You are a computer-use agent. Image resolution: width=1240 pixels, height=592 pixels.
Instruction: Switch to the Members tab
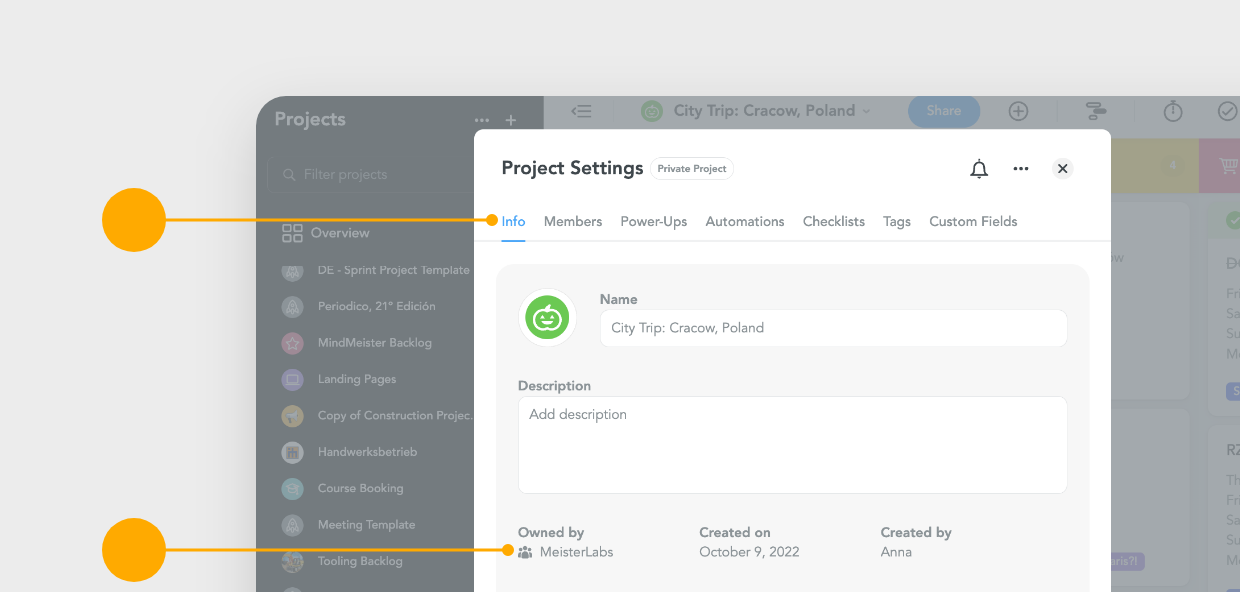coord(573,221)
